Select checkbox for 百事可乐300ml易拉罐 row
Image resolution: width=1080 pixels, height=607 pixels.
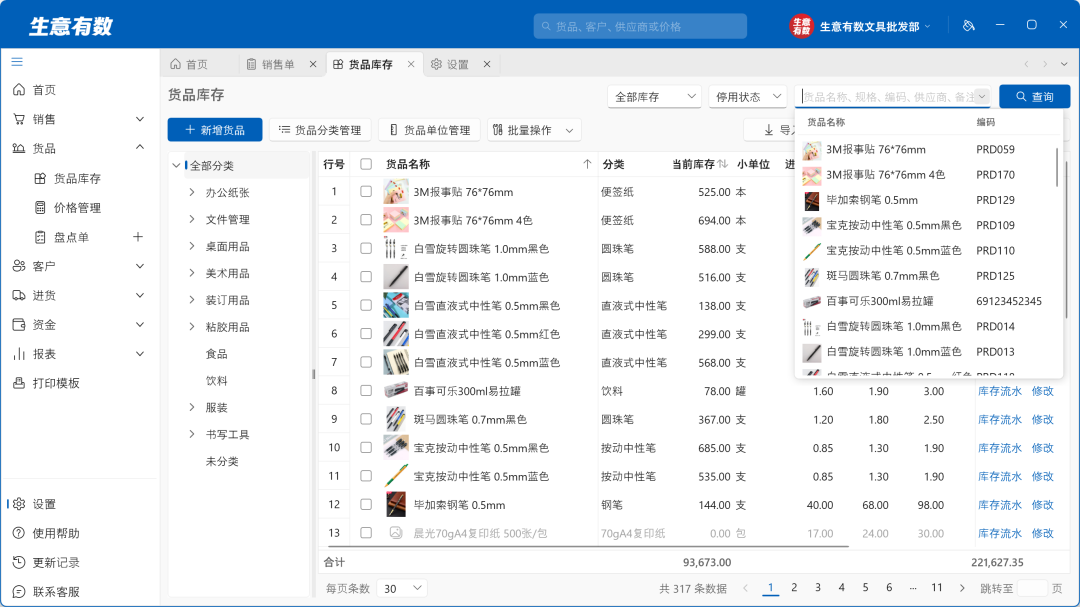(366, 391)
